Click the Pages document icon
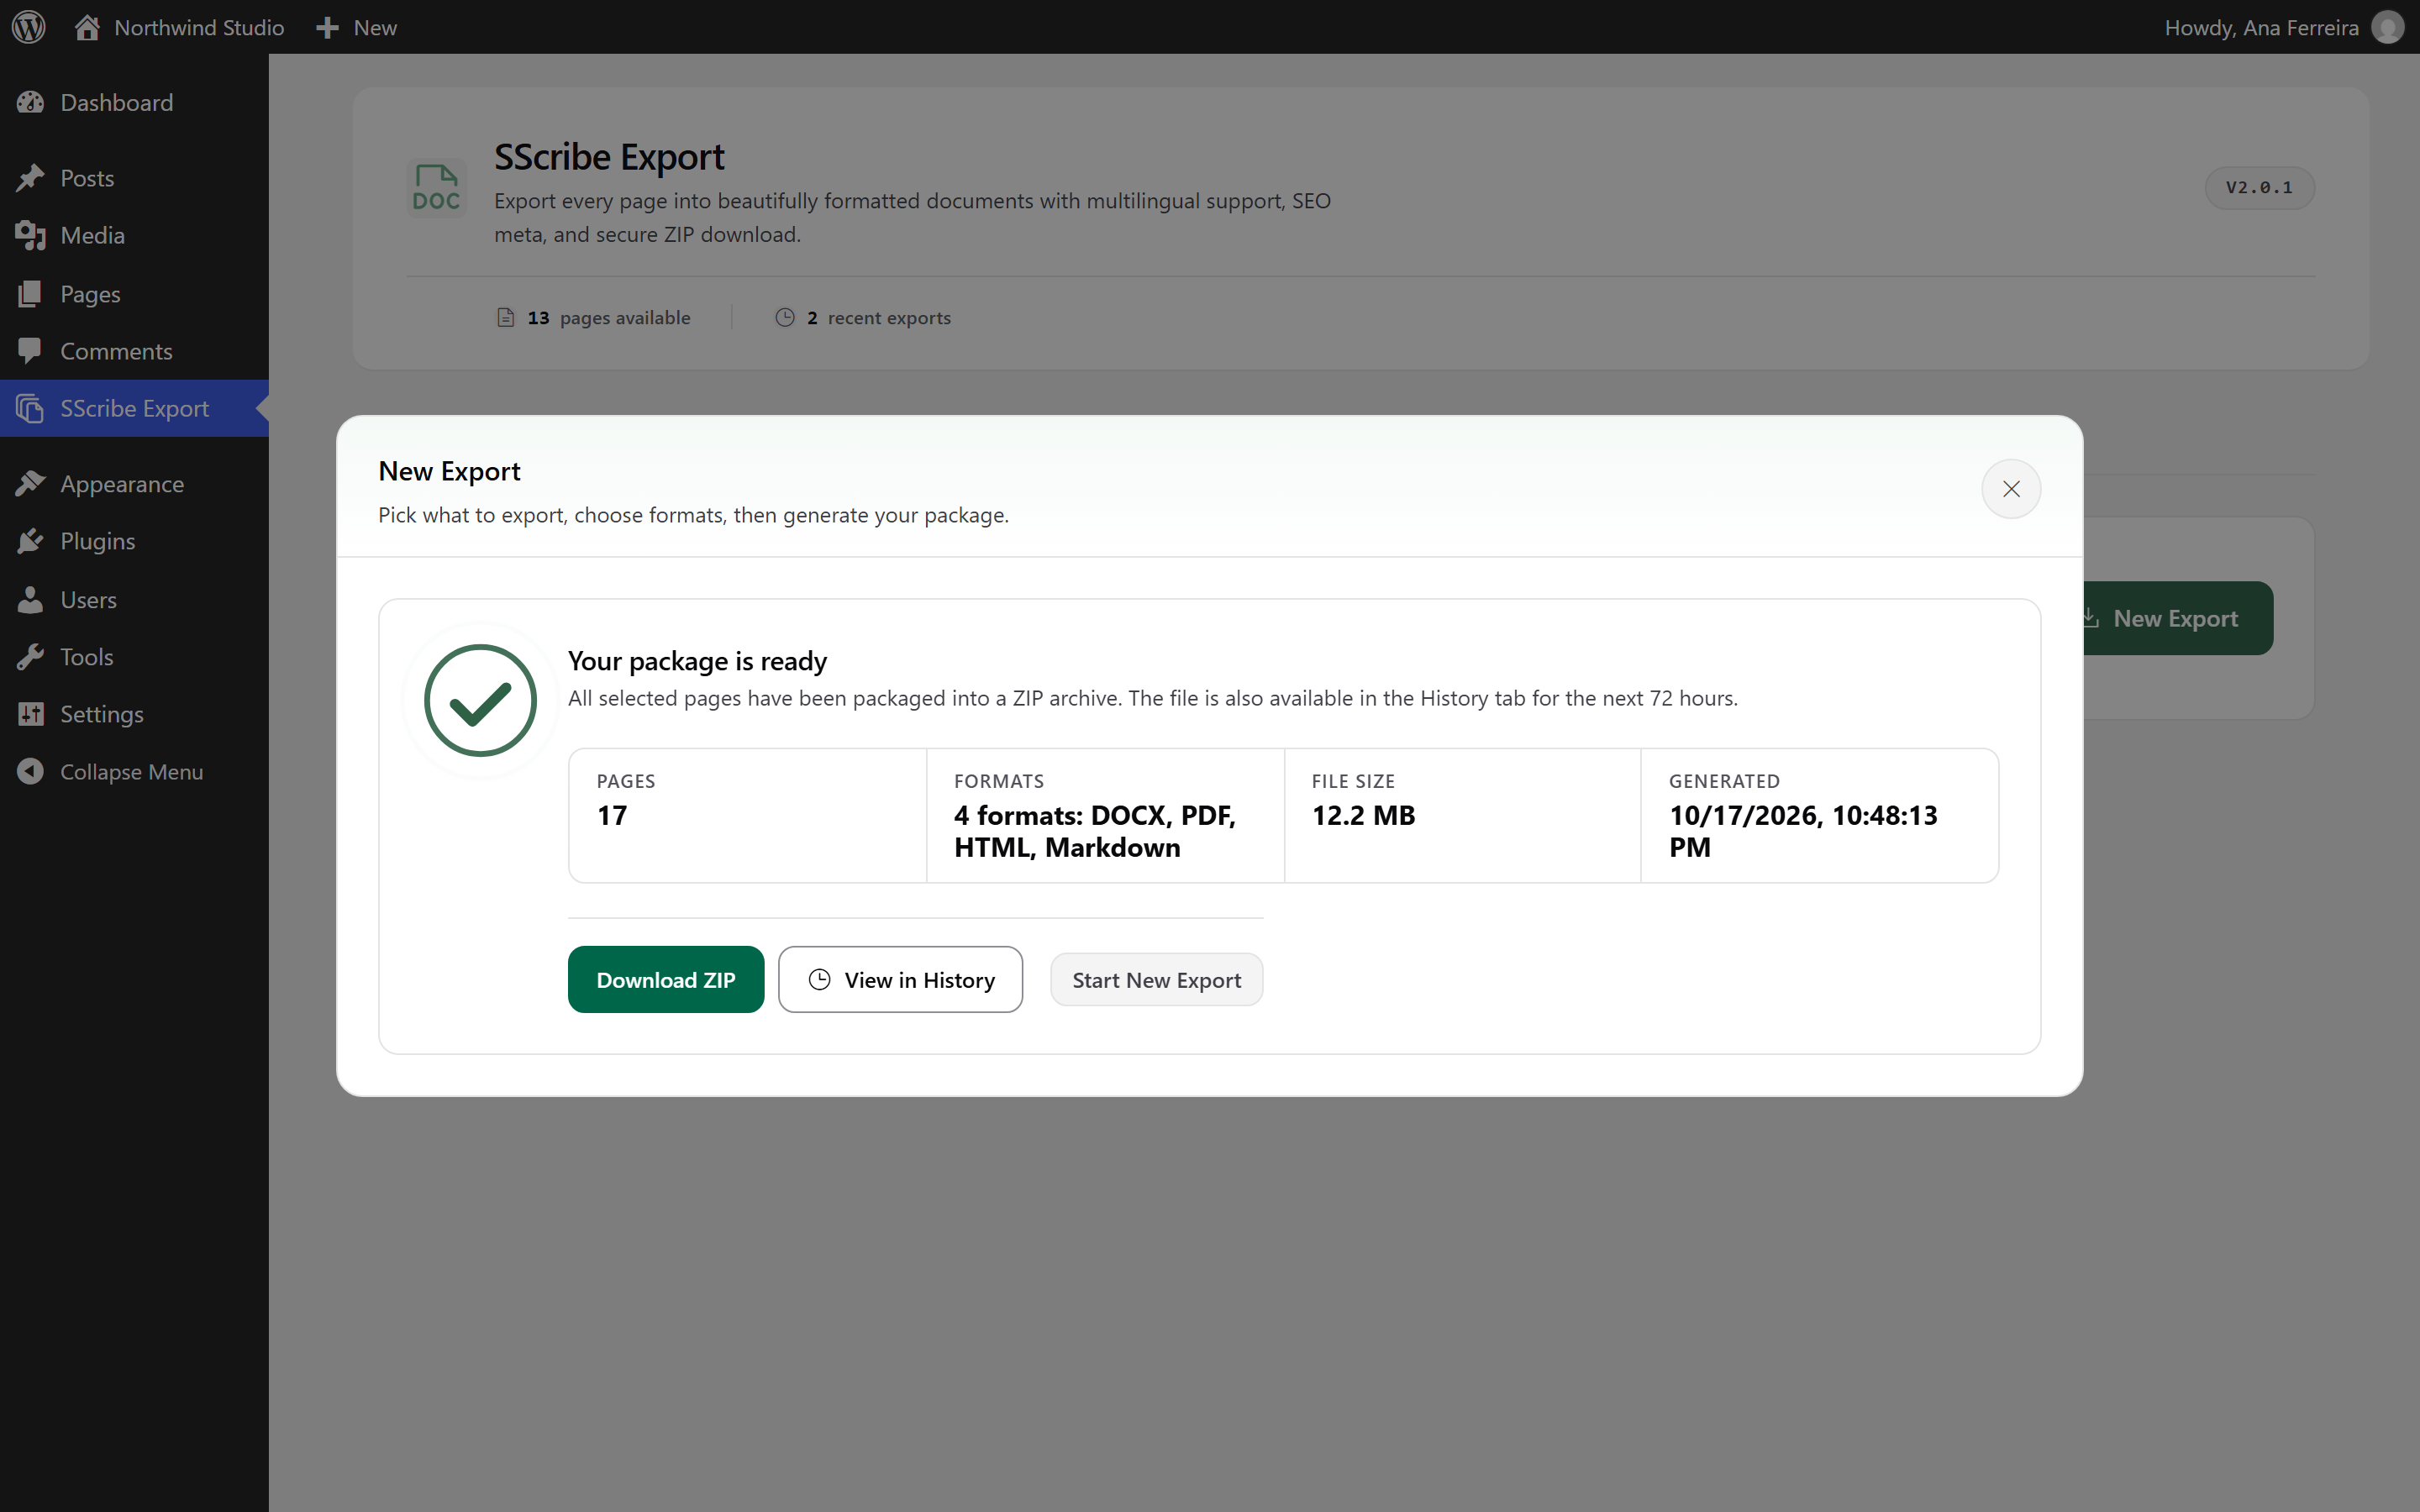 click(x=31, y=294)
